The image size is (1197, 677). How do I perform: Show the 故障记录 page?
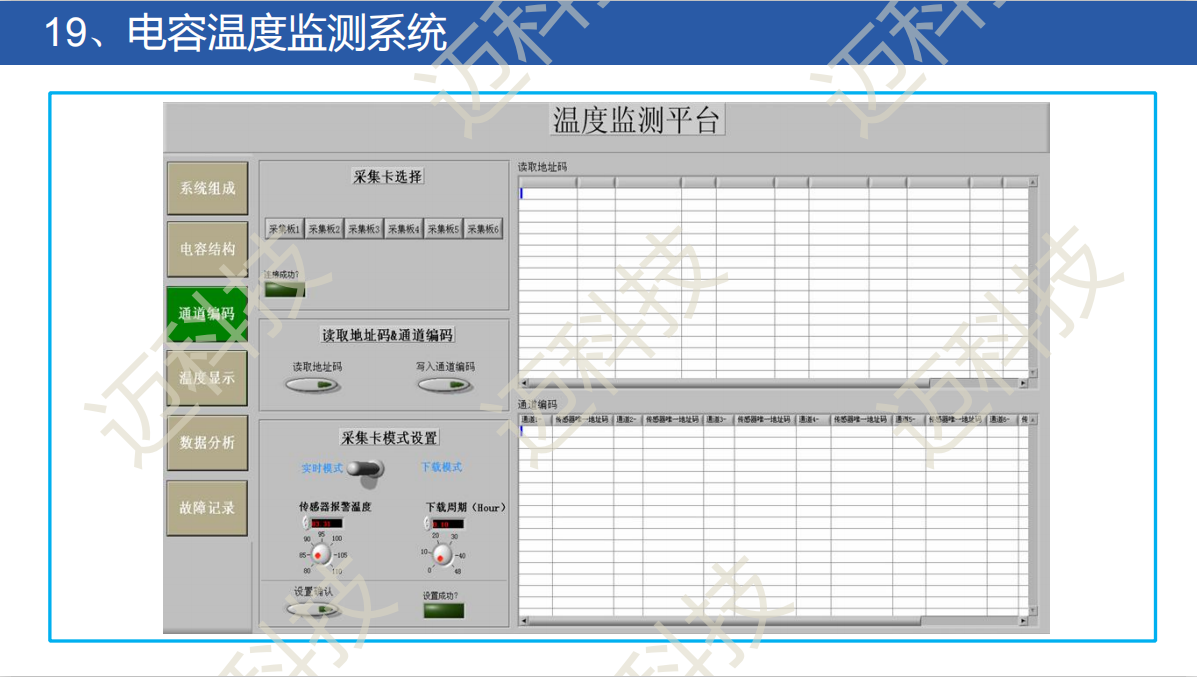pyautogui.click(x=208, y=508)
